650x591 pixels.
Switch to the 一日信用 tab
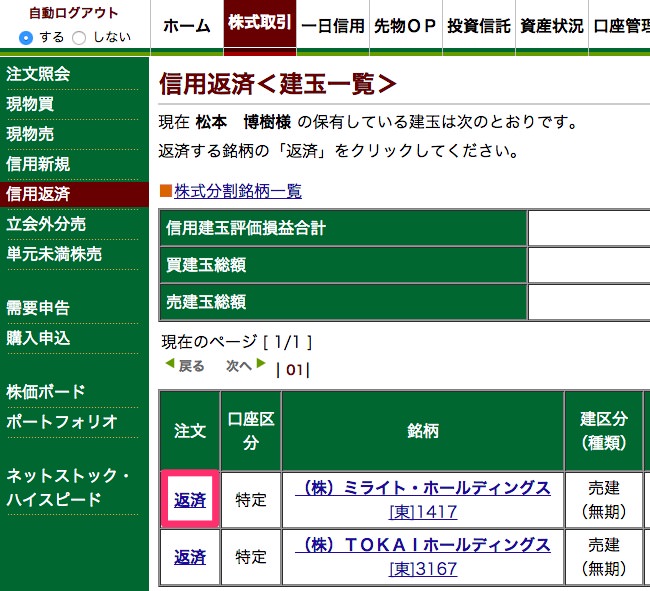click(333, 26)
